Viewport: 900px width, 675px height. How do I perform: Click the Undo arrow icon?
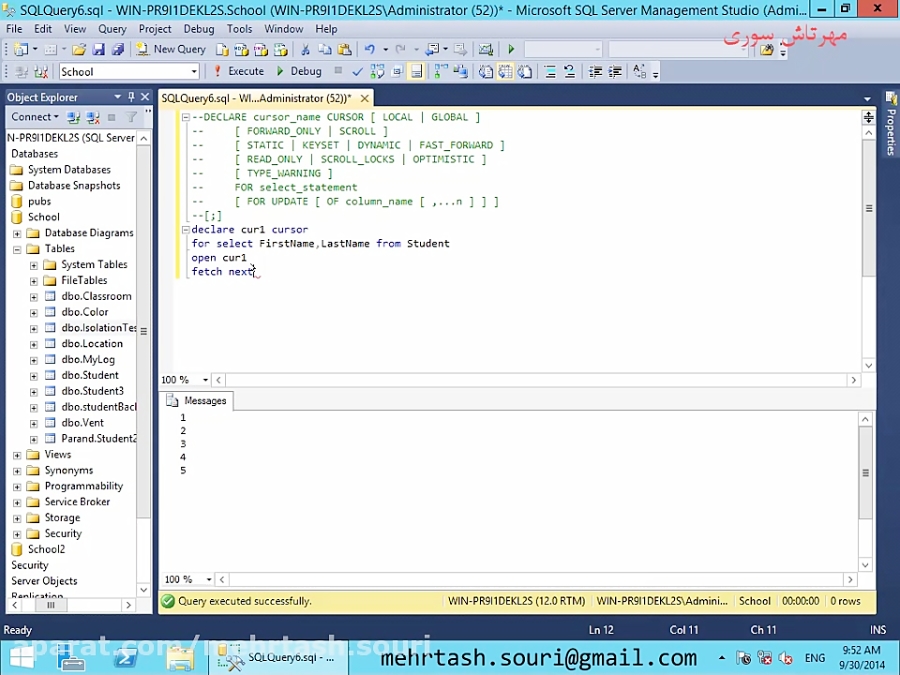[x=370, y=49]
